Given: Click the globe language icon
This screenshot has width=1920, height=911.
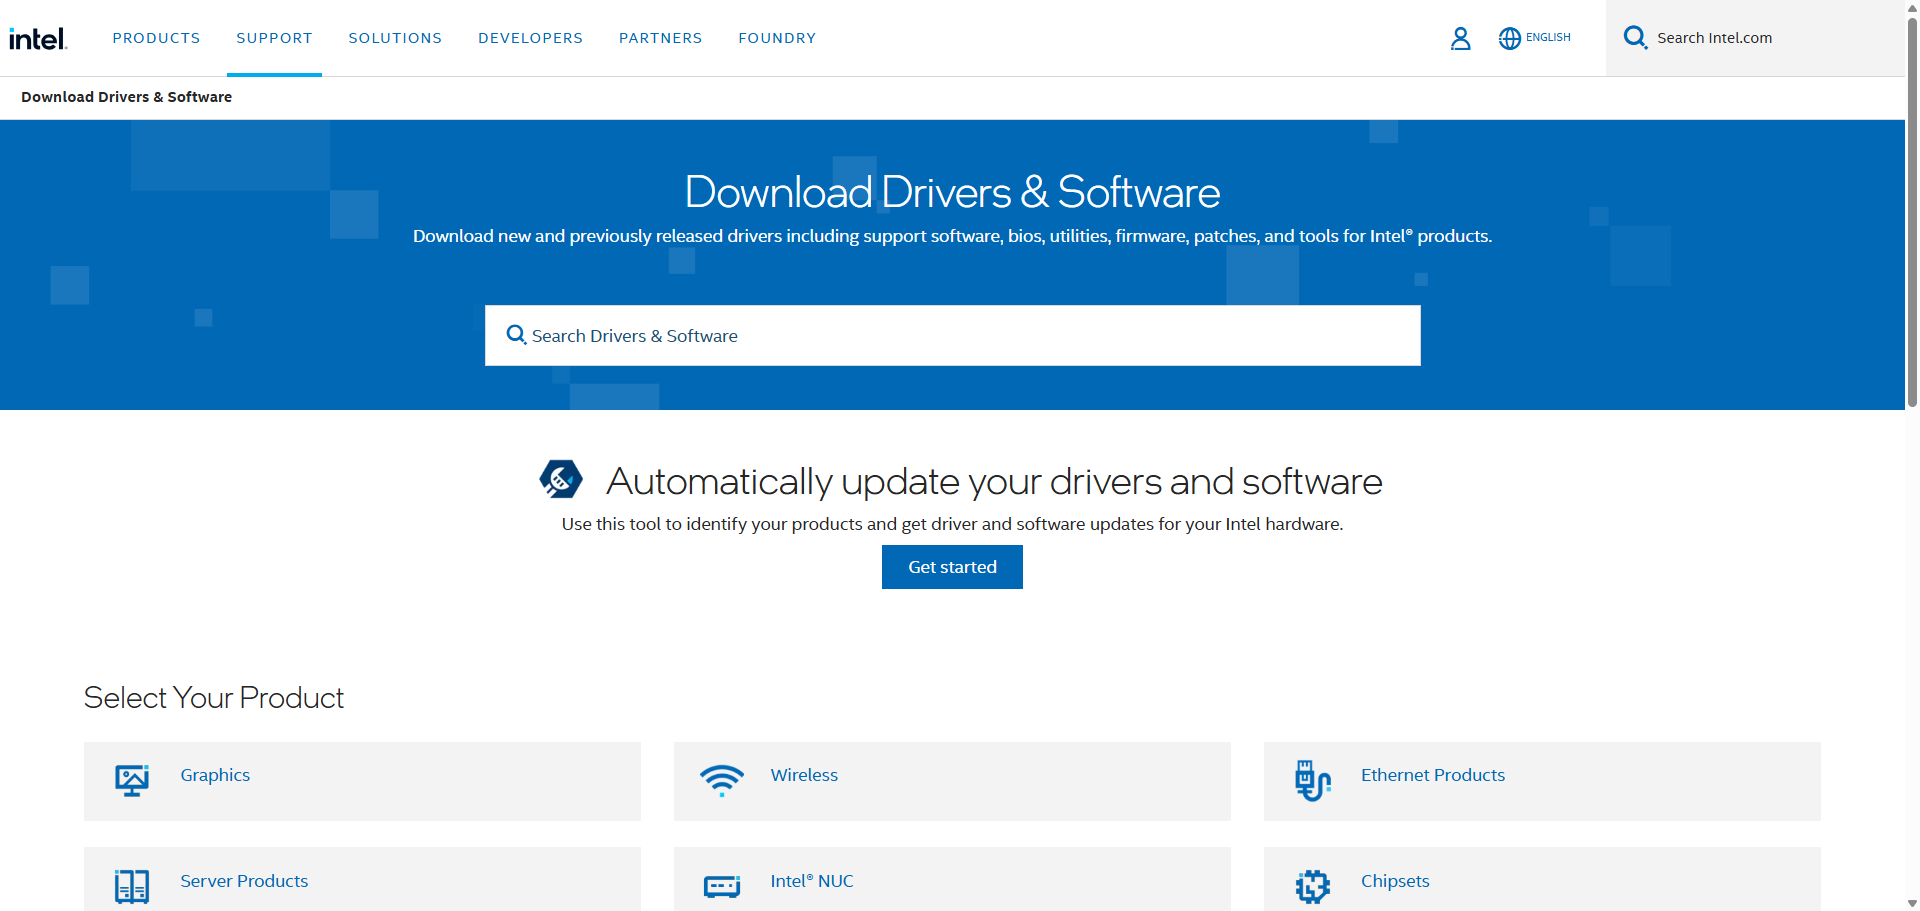Looking at the screenshot, I should pyautogui.click(x=1510, y=38).
